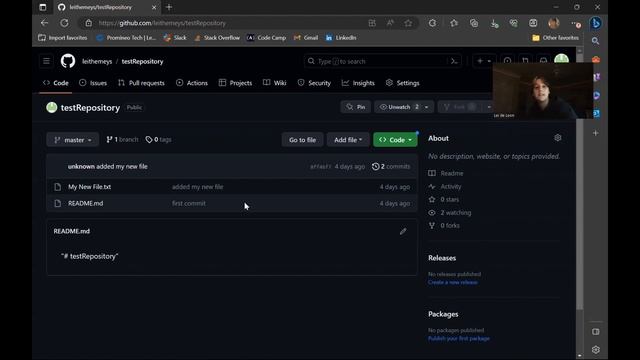Viewport: 640px width, 360px height.
Task: Open the Edge settings ellipsis menu
Action: (x=576, y=23)
